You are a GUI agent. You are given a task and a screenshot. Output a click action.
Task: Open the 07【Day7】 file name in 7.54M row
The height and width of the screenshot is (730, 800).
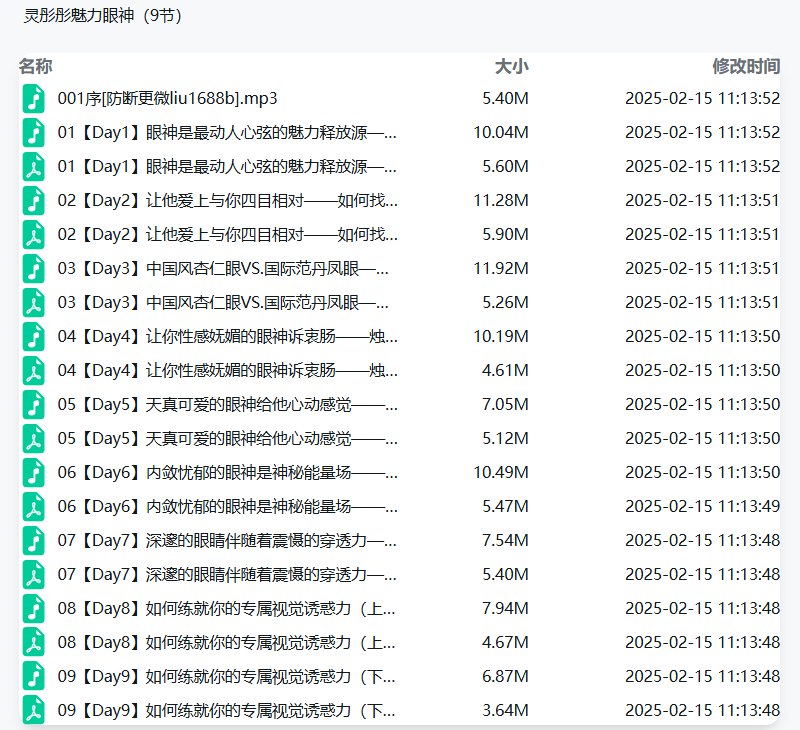pos(227,541)
